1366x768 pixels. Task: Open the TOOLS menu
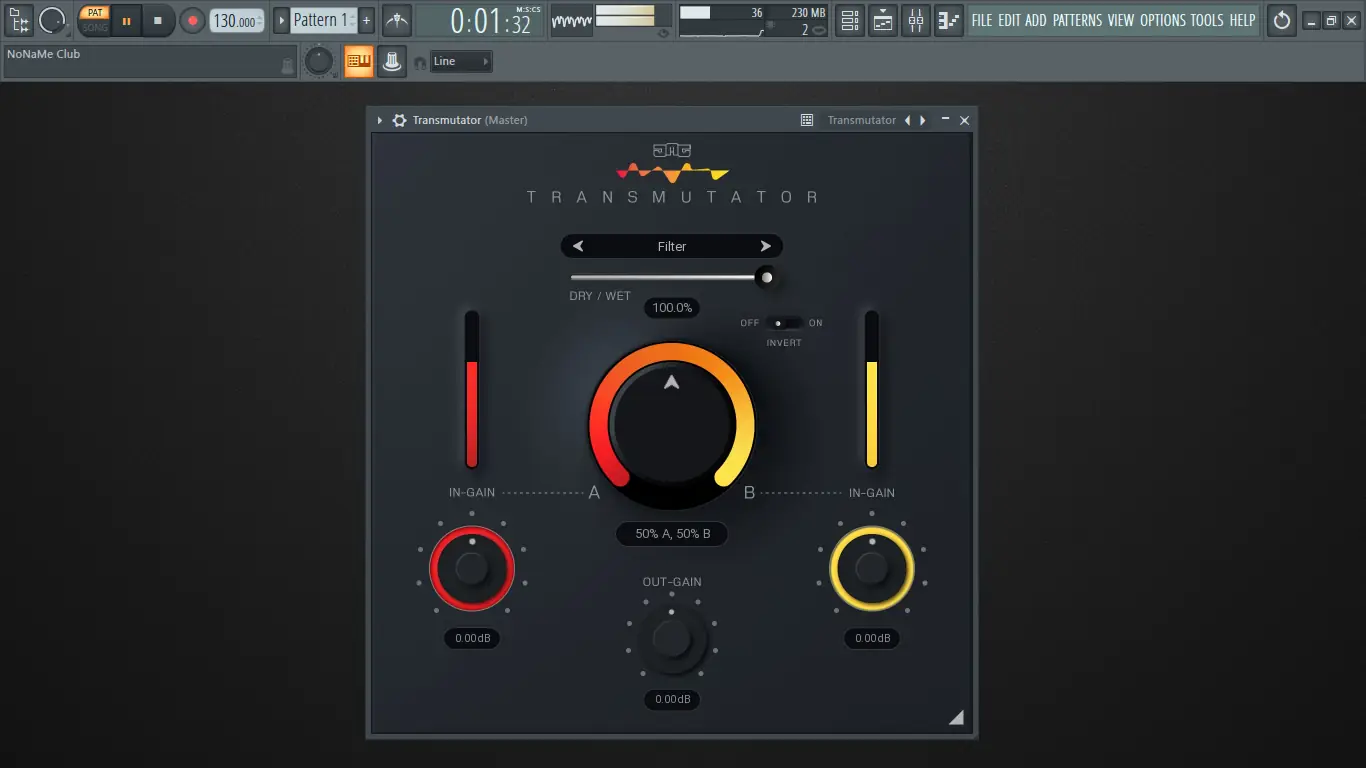tap(1207, 19)
